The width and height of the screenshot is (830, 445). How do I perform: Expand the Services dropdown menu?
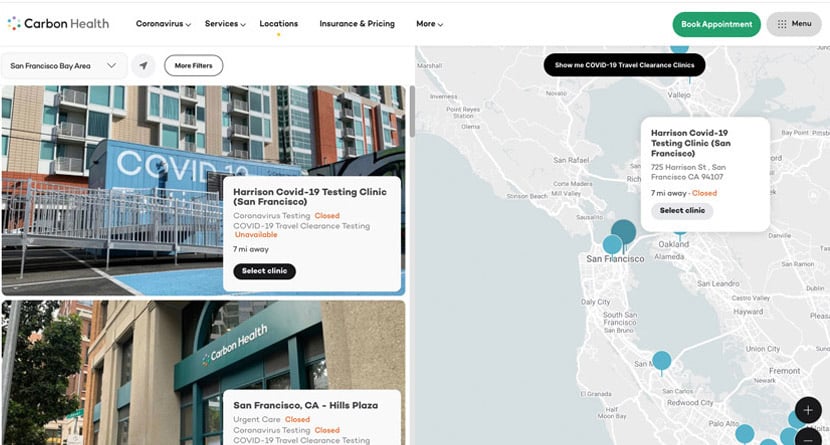[225, 24]
